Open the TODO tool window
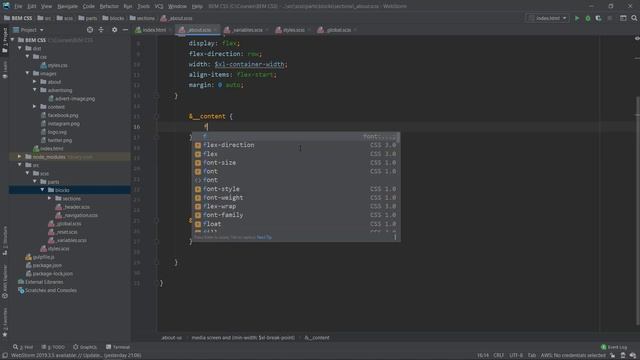This screenshot has width=640, height=360. [53, 347]
